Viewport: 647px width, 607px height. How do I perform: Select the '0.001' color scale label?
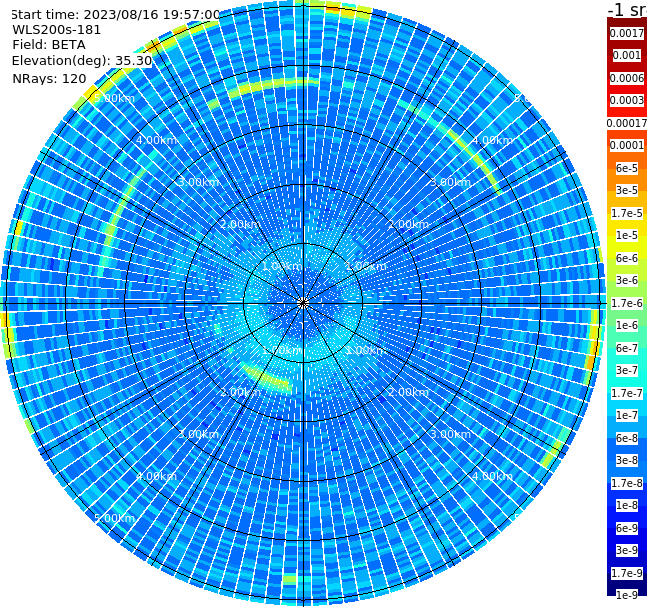(x=627, y=55)
